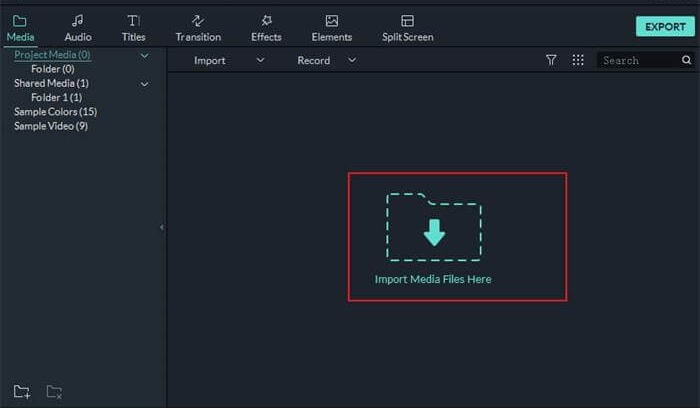Open the Elements tab icon
Image resolution: width=700 pixels, height=408 pixels.
[331, 21]
